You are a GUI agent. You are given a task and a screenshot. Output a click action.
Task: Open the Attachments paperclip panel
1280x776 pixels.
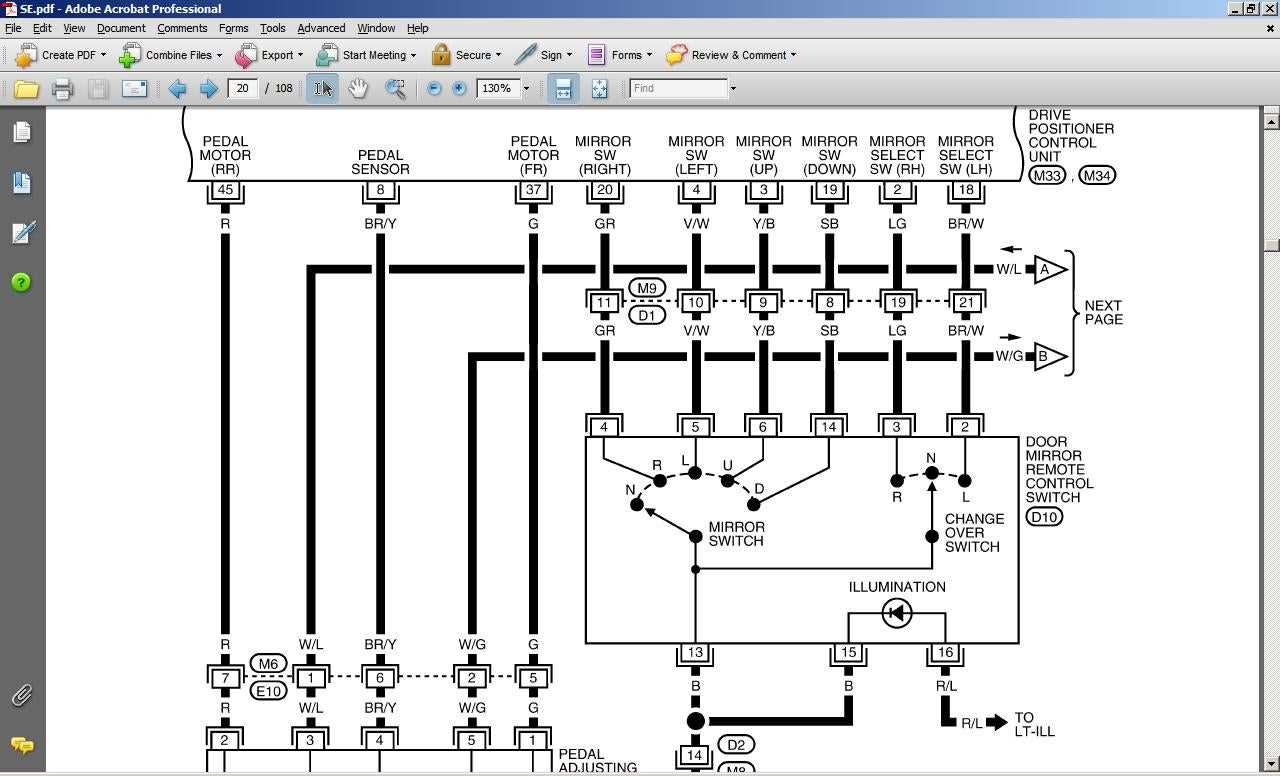coord(22,695)
